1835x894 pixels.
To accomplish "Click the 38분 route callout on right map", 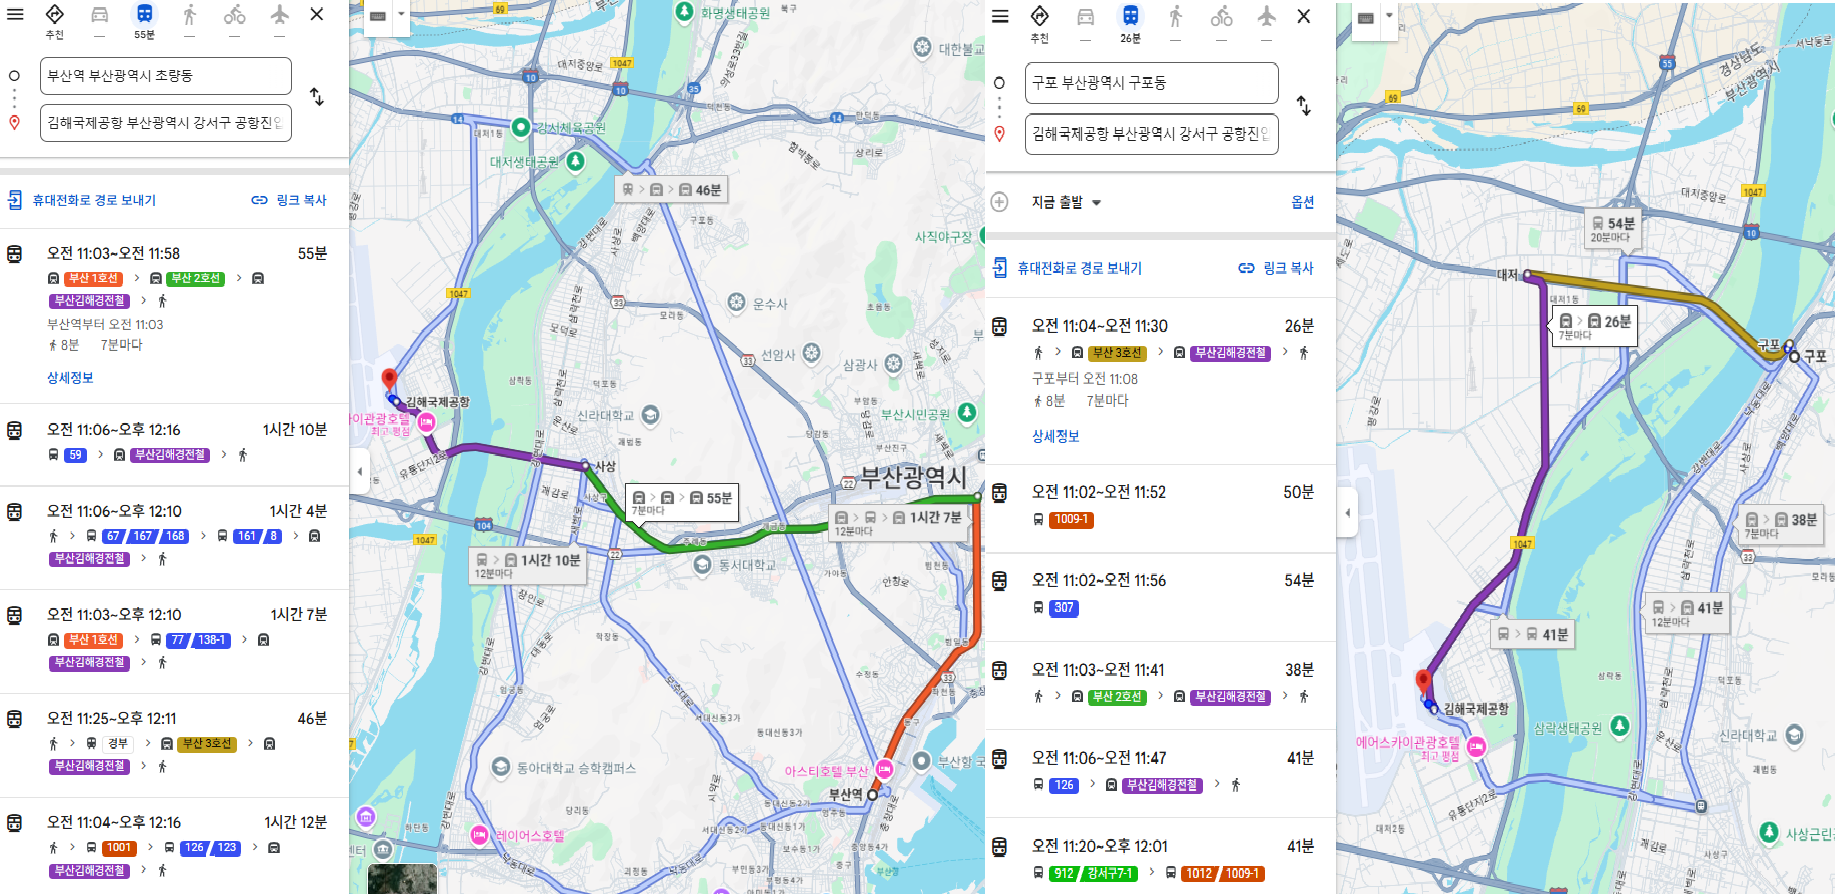I will (1781, 525).
